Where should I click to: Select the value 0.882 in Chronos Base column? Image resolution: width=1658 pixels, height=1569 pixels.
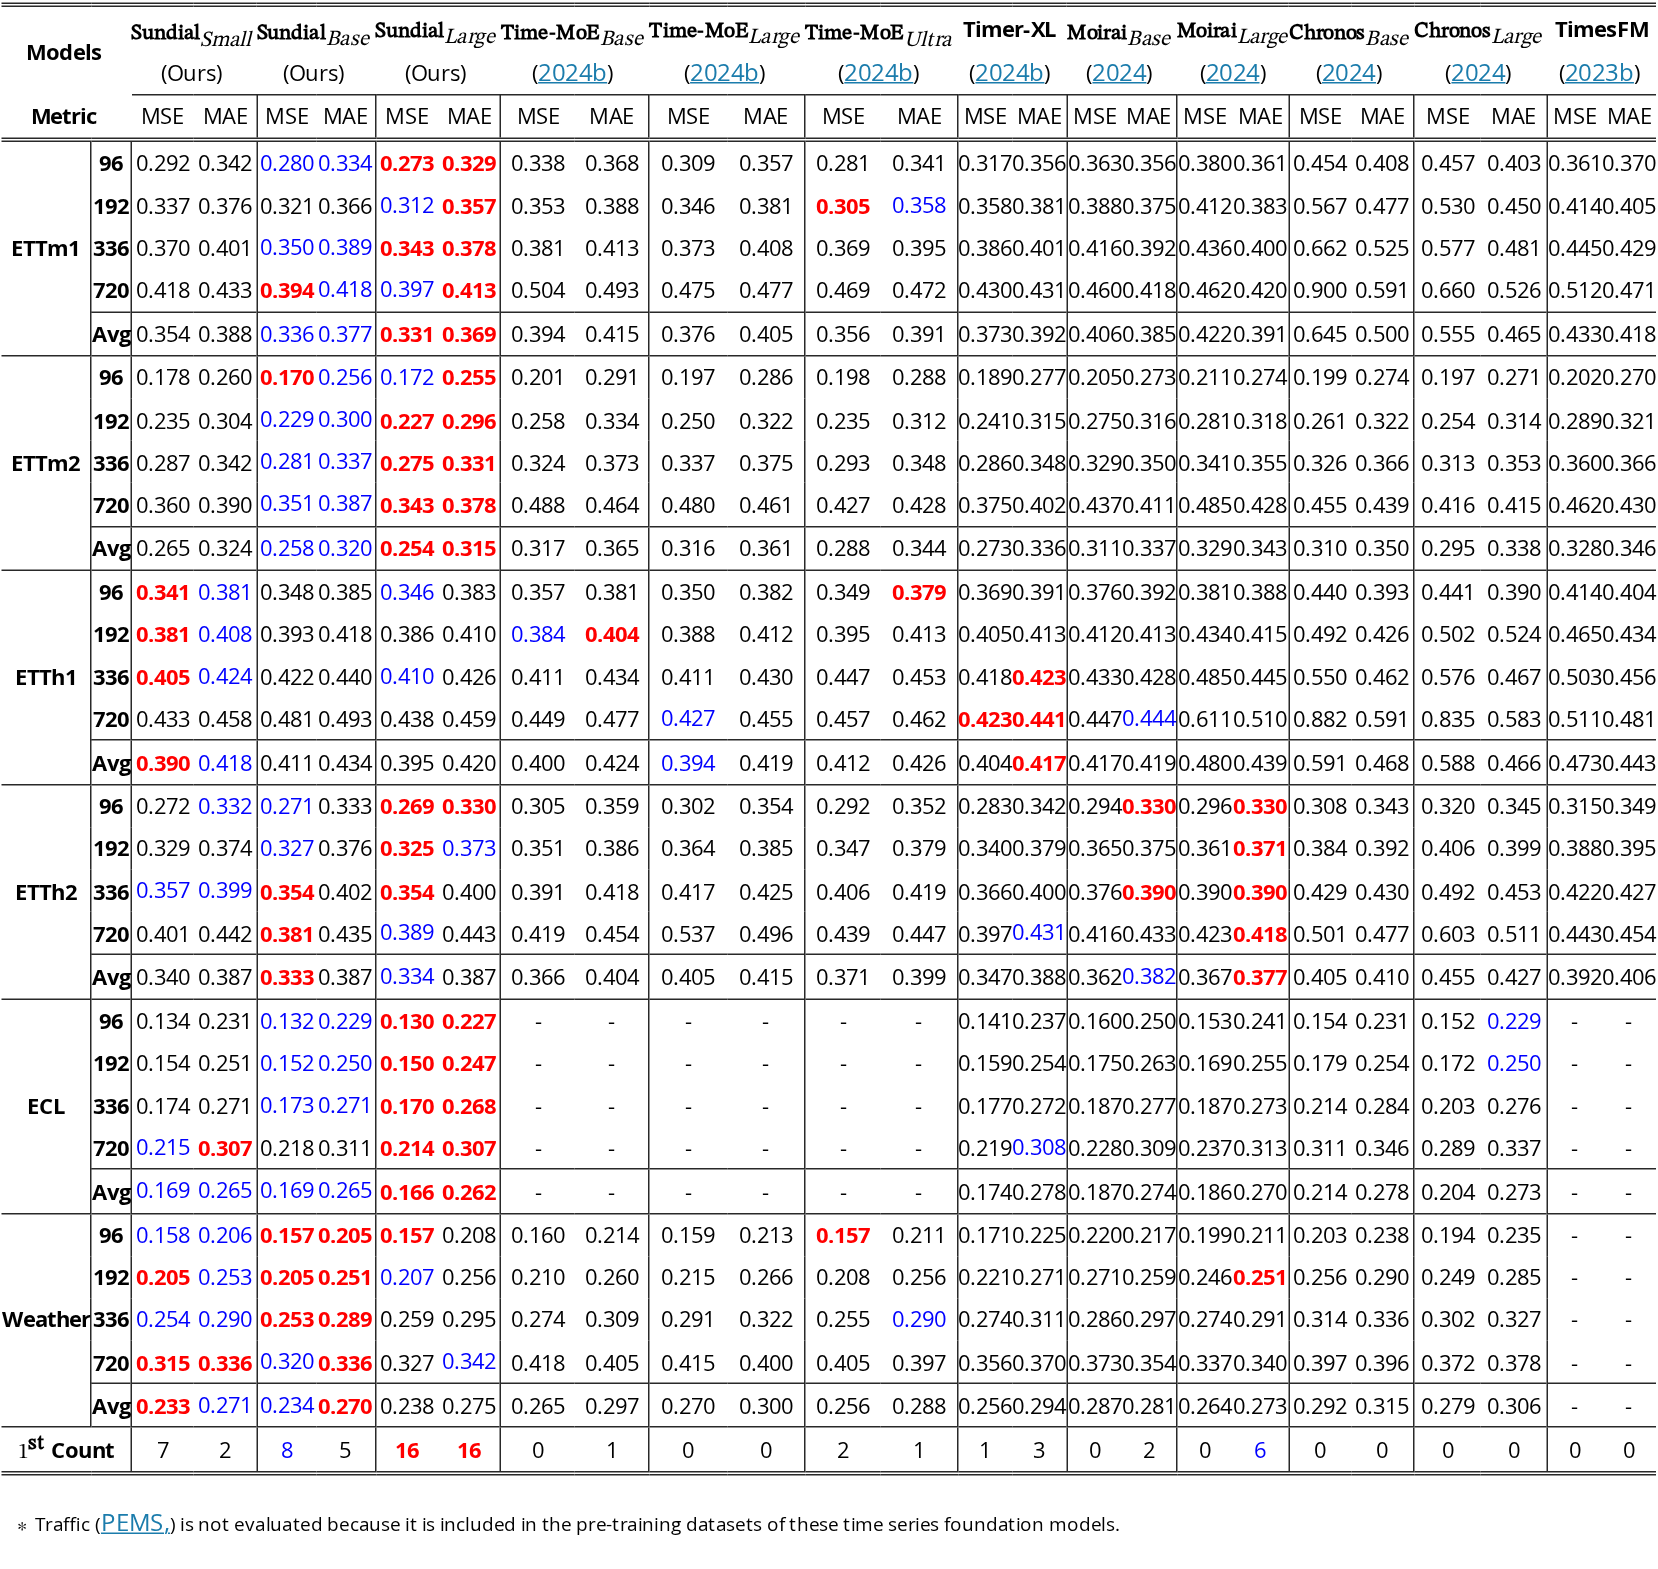coord(1320,720)
